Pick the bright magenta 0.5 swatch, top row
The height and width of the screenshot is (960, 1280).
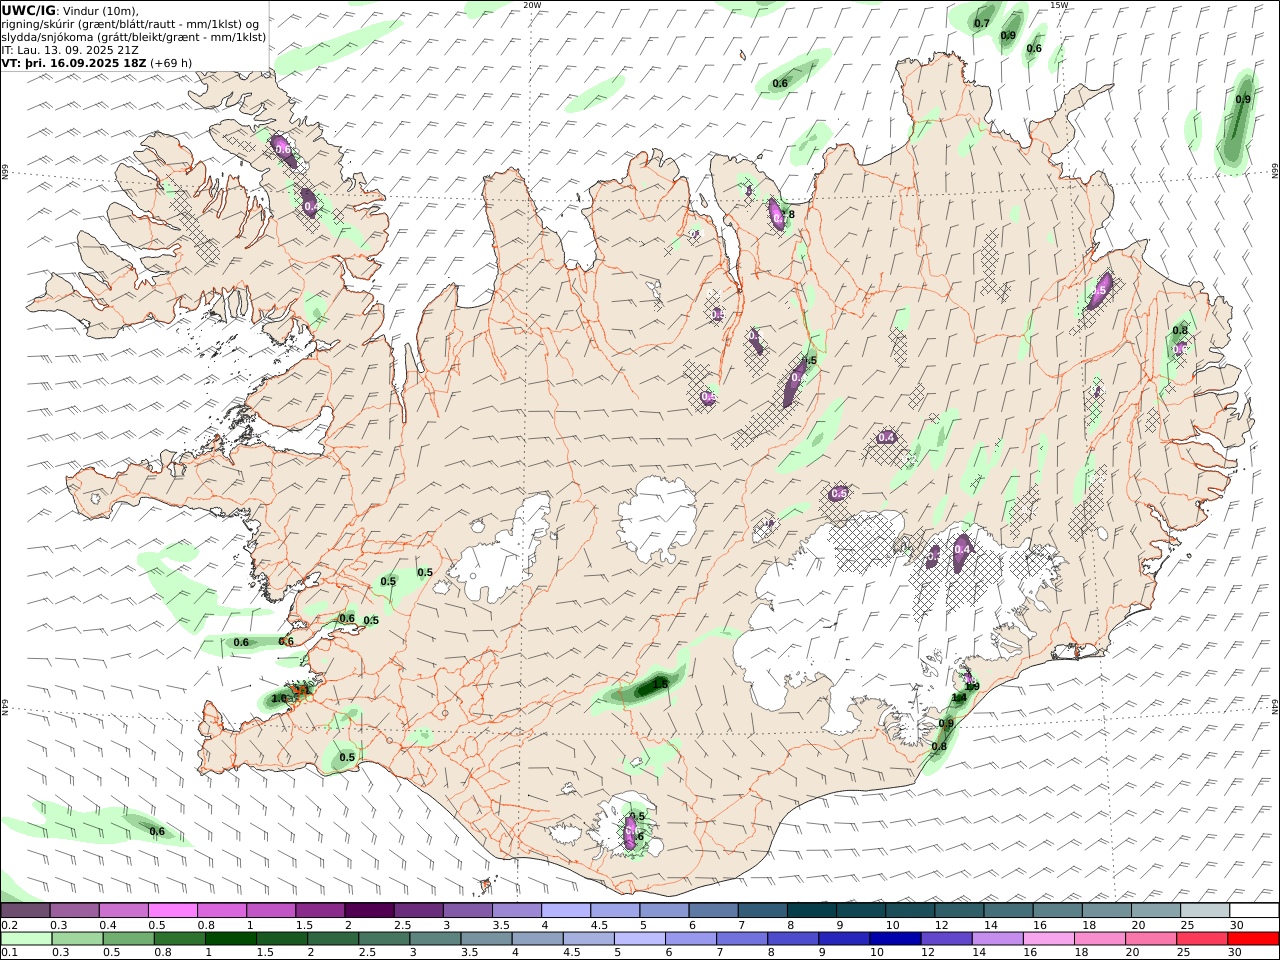pos(173,911)
